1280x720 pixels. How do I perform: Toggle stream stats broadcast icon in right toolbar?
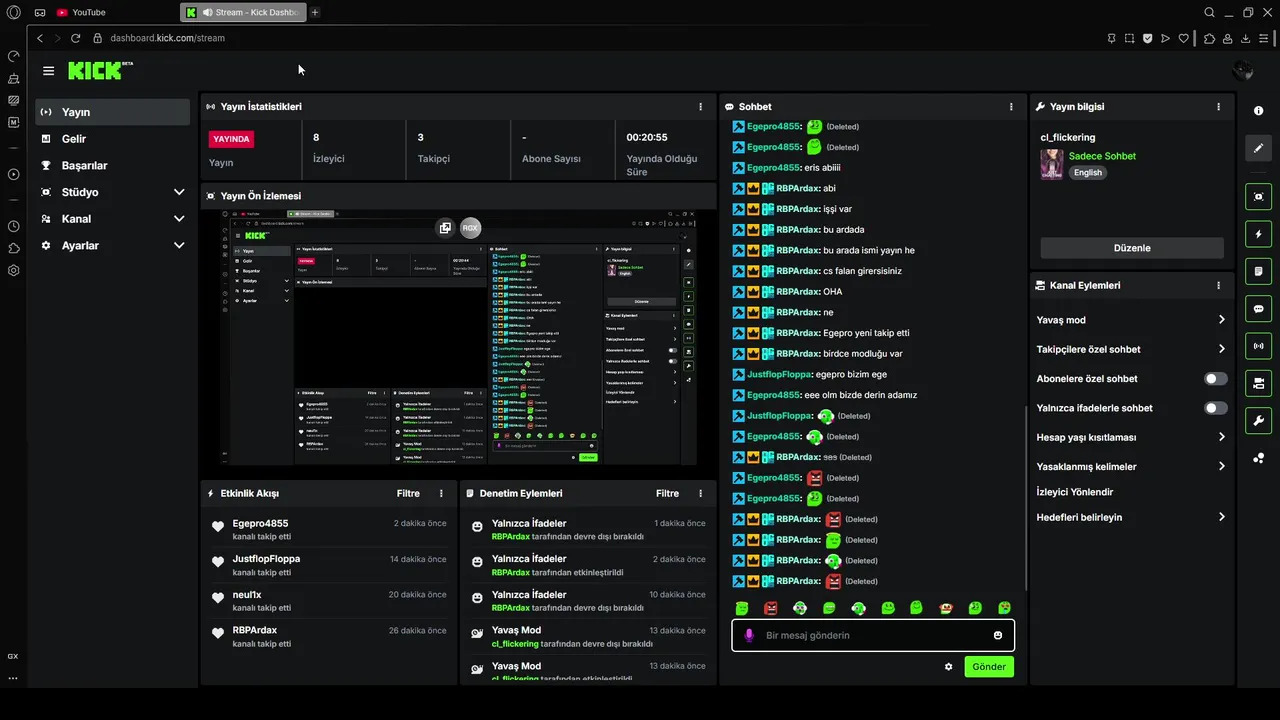[1258, 346]
